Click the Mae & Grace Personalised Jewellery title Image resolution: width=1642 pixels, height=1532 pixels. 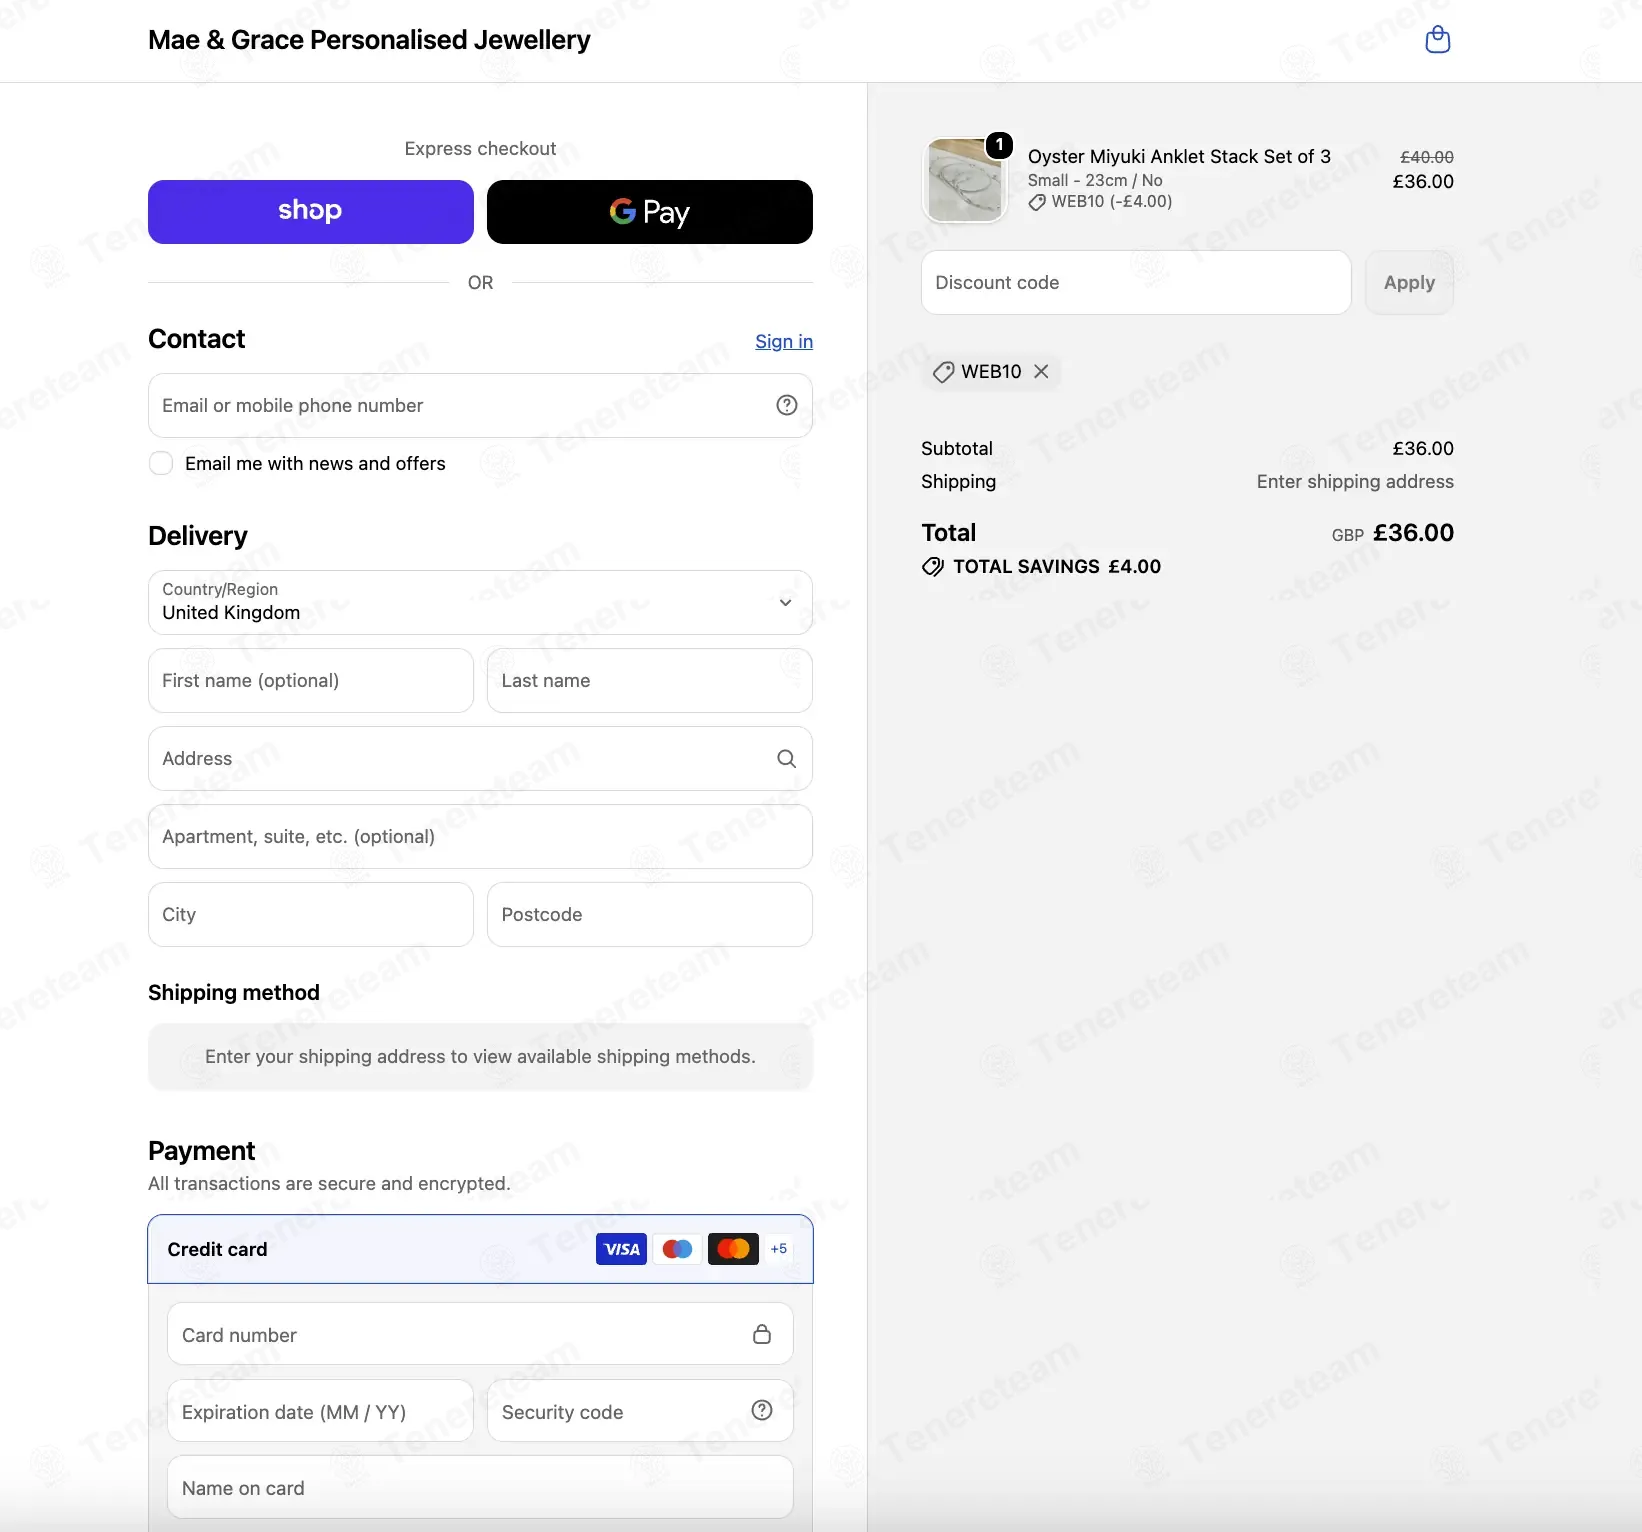[x=369, y=40]
